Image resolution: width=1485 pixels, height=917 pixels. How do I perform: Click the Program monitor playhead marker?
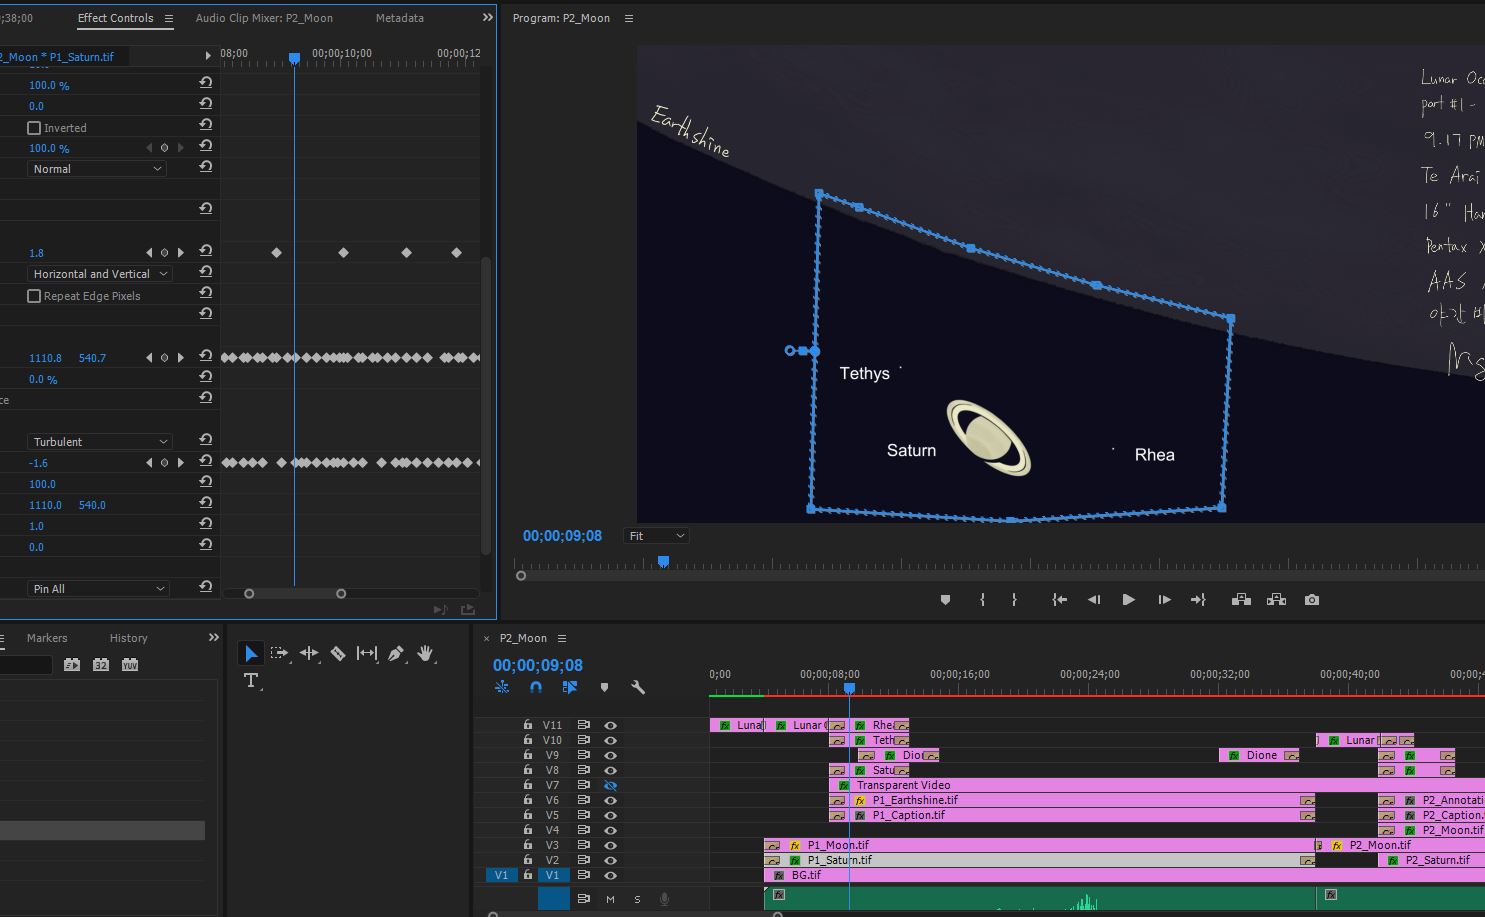click(663, 562)
